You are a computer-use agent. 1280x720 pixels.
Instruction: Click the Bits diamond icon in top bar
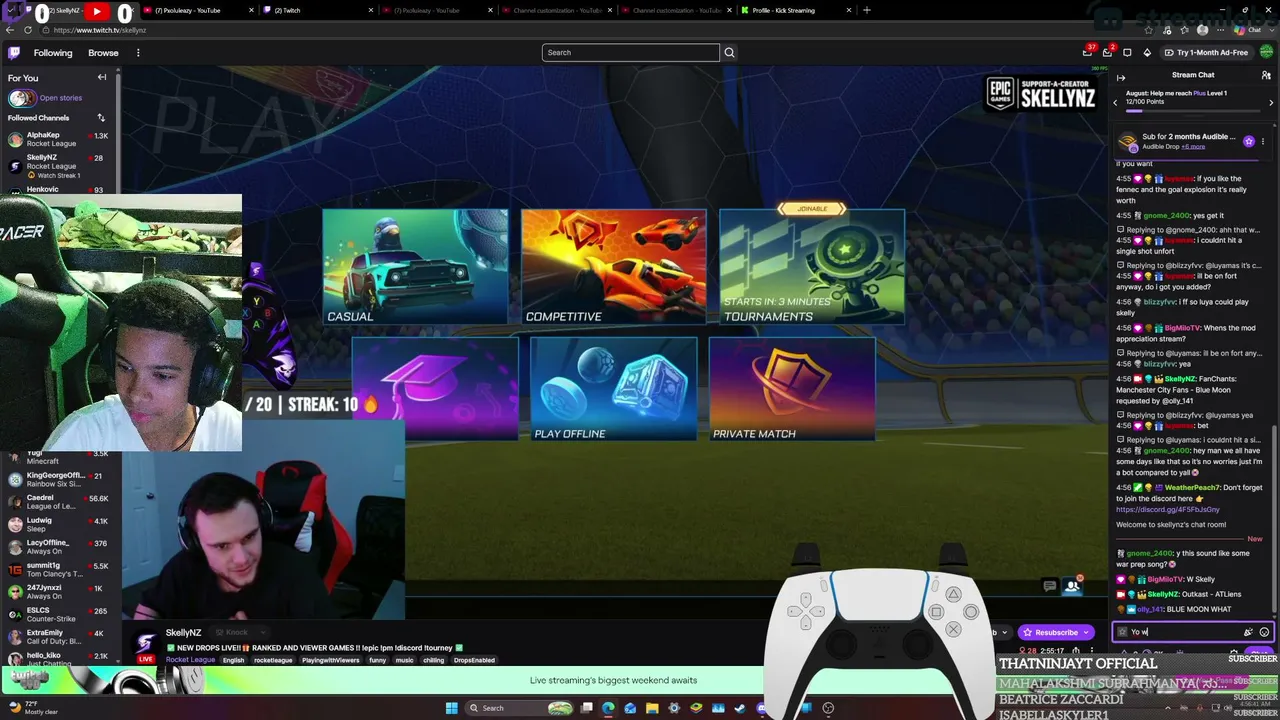(x=1147, y=52)
